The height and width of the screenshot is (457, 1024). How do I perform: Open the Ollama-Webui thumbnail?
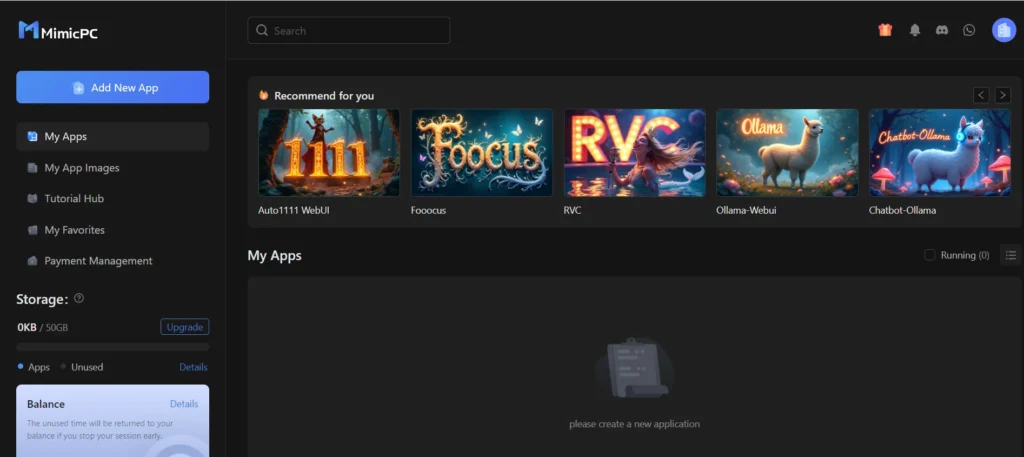[787, 153]
